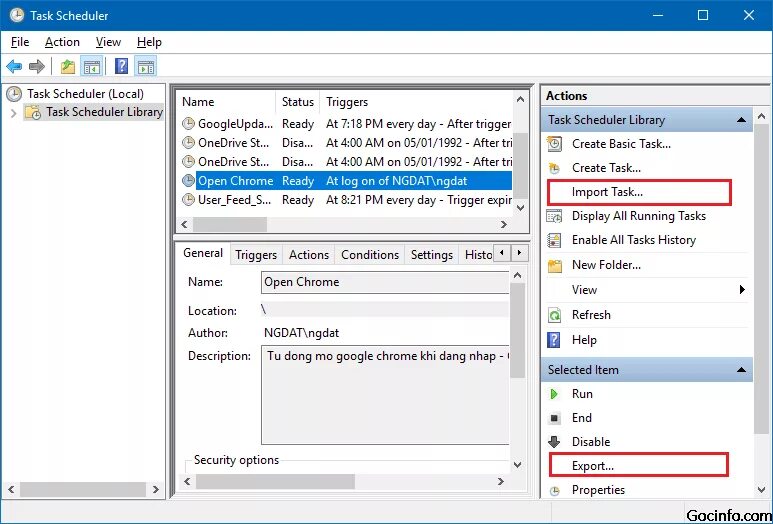Click Display All Running Tasks text
Image resolution: width=773 pixels, height=524 pixels.
(x=638, y=216)
